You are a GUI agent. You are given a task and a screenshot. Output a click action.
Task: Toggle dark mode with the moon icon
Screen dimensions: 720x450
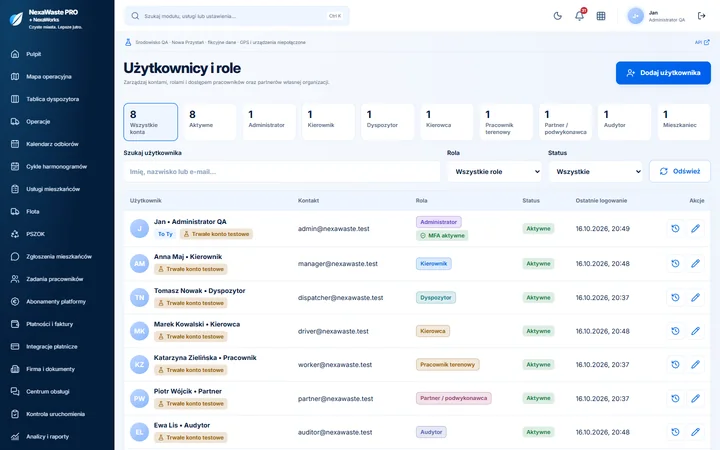point(557,16)
